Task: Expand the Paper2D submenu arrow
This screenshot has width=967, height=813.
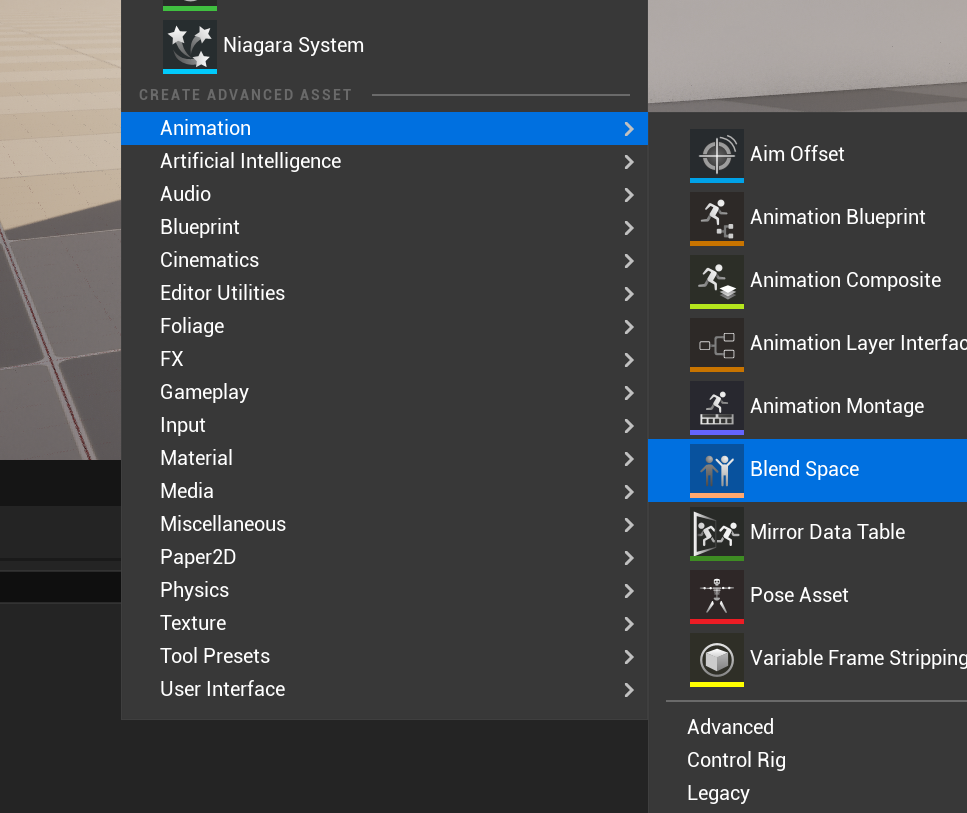Action: click(x=628, y=558)
